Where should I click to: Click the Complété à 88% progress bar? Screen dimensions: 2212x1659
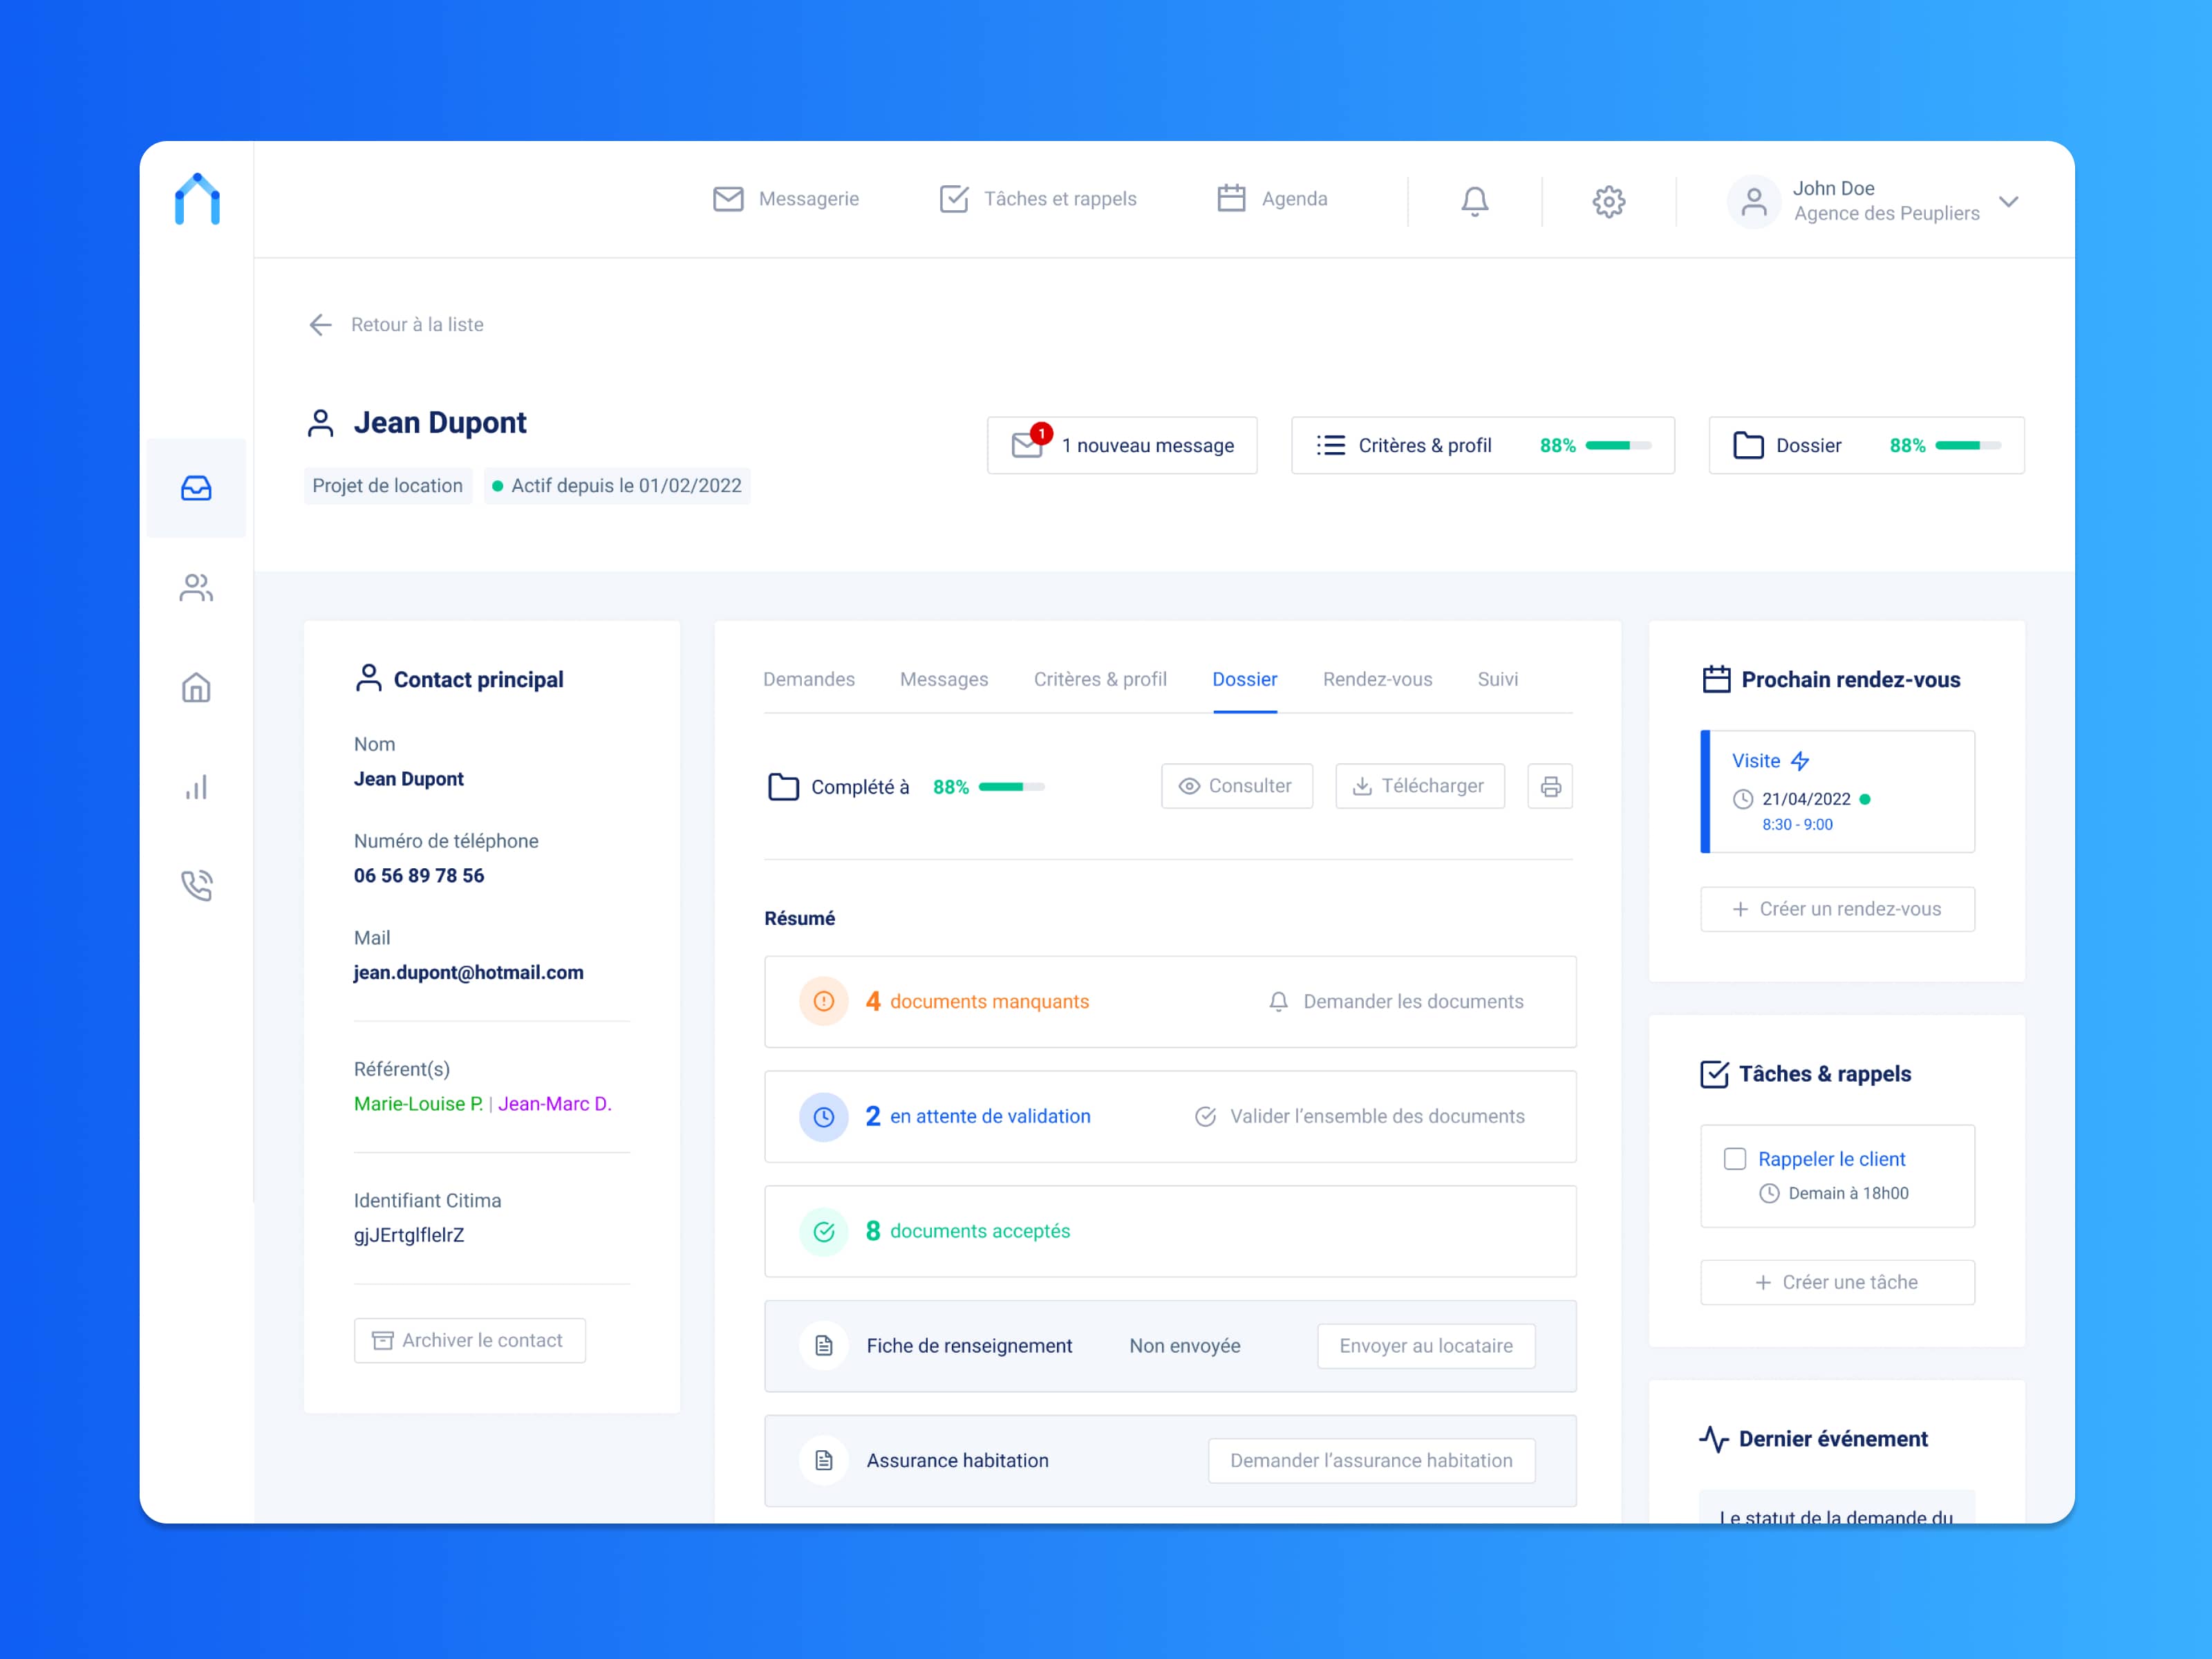click(x=1011, y=787)
